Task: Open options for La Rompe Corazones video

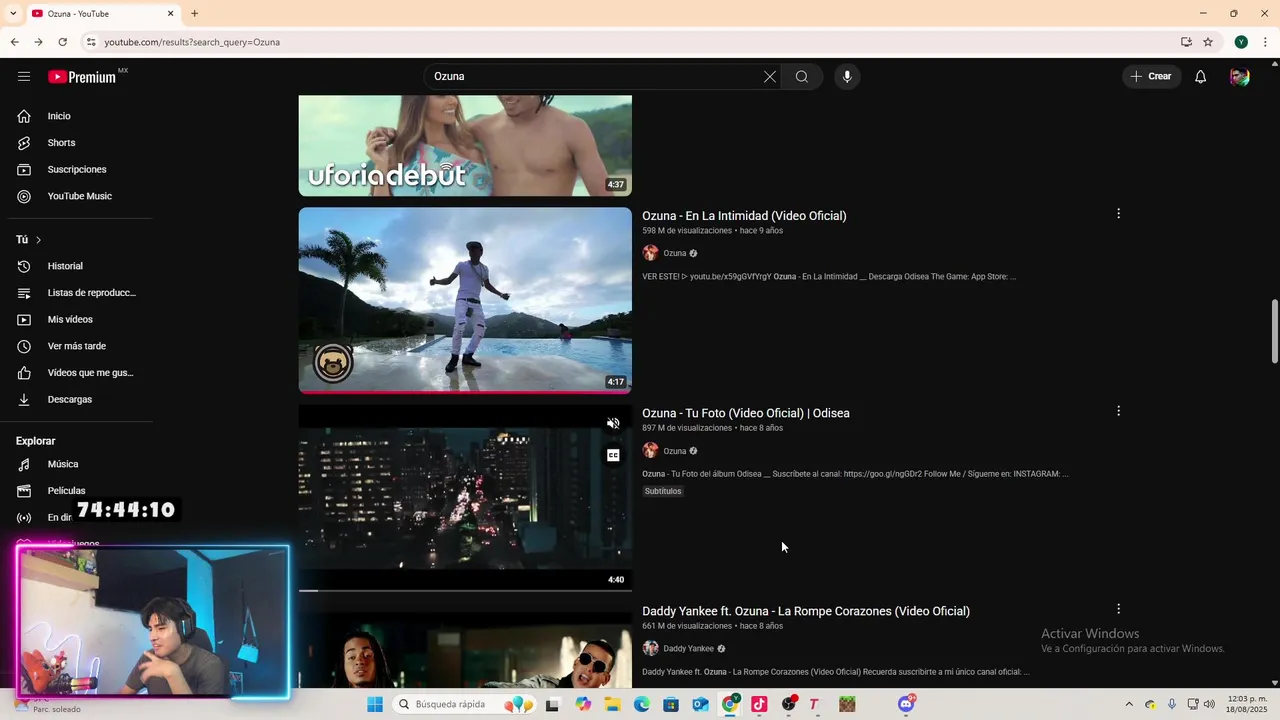Action: coord(1118,609)
